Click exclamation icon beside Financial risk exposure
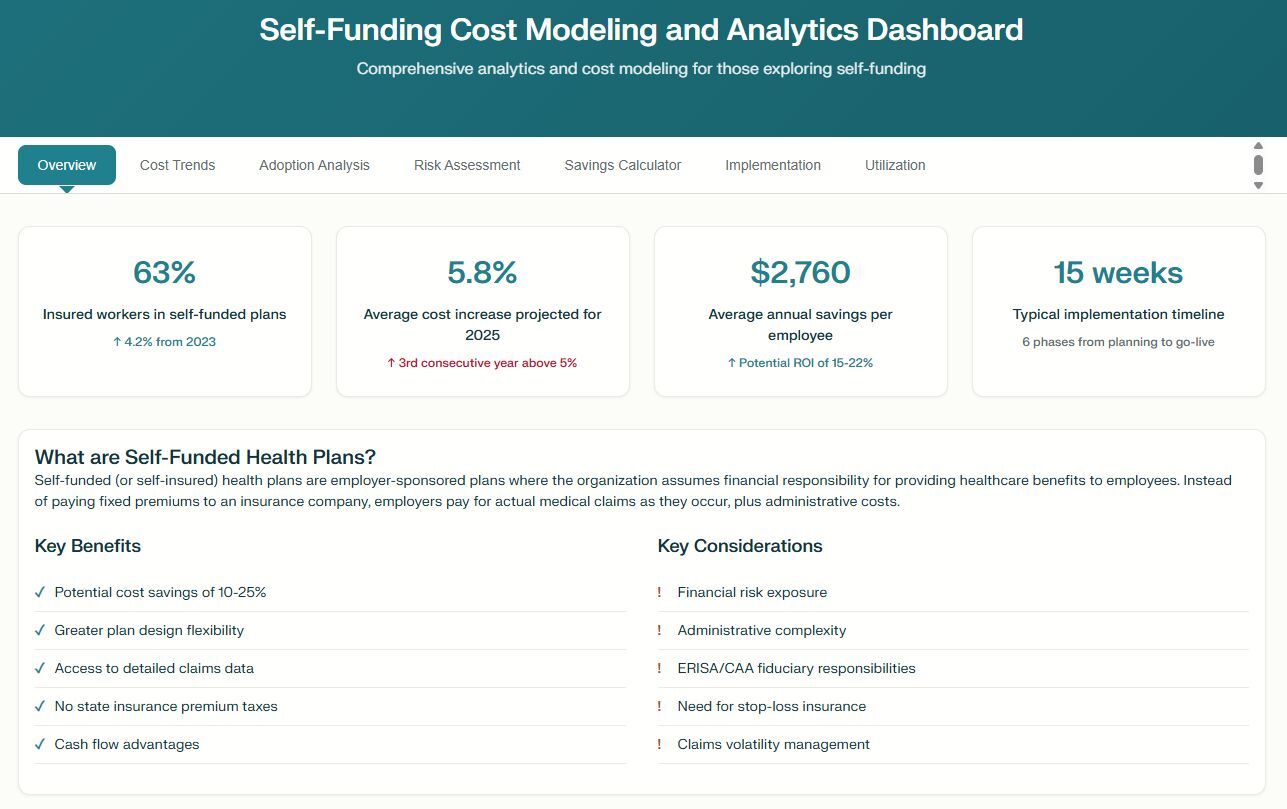This screenshot has width=1287, height=809. (x=660, y=592)
